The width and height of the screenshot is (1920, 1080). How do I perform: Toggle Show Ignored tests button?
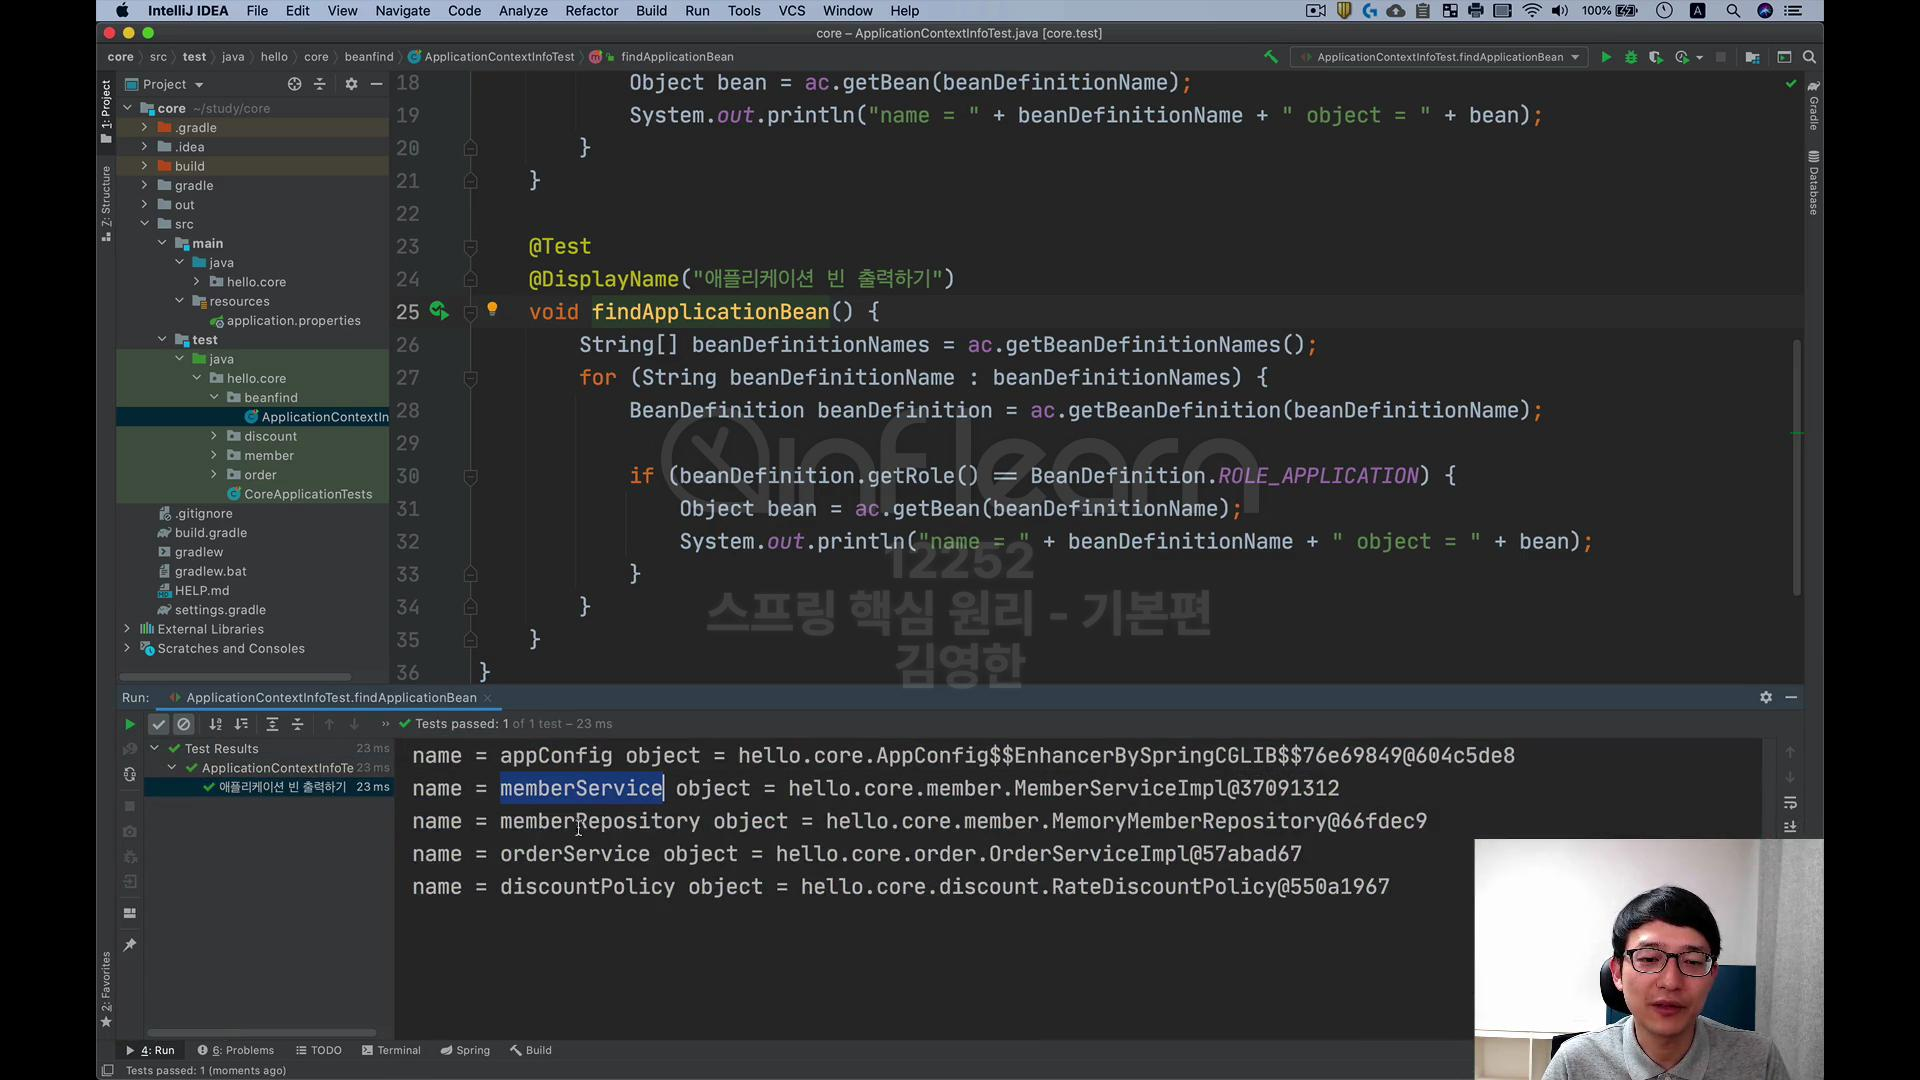[184, 724]
